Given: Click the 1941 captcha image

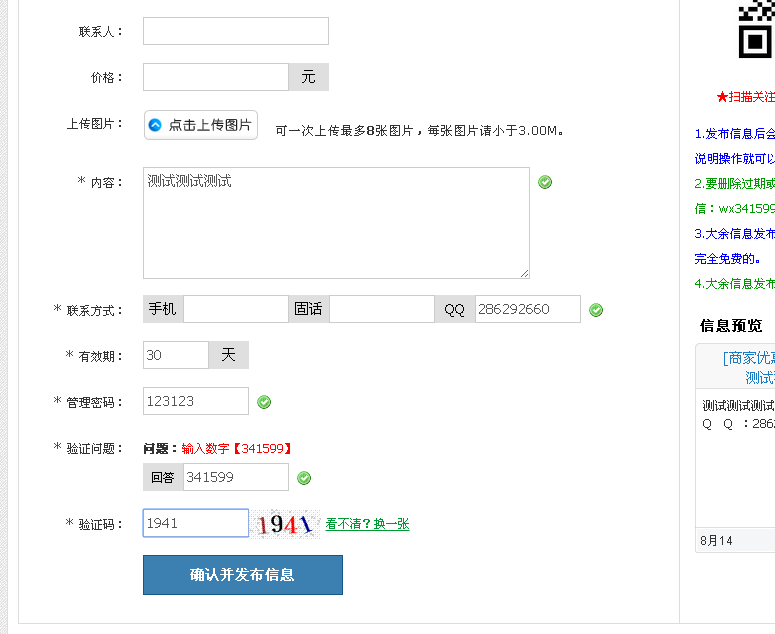Looking at the screenshot, I should [286, 524].
